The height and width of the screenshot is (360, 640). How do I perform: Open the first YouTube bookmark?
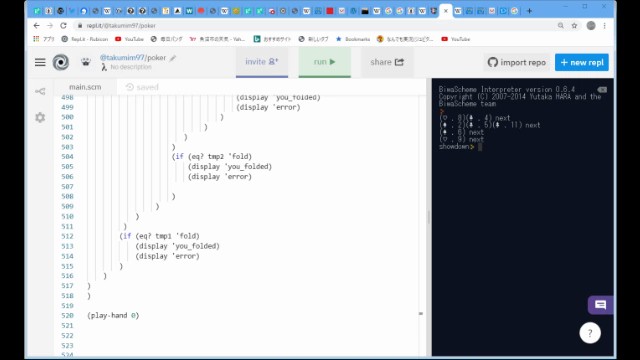(129, 39)
